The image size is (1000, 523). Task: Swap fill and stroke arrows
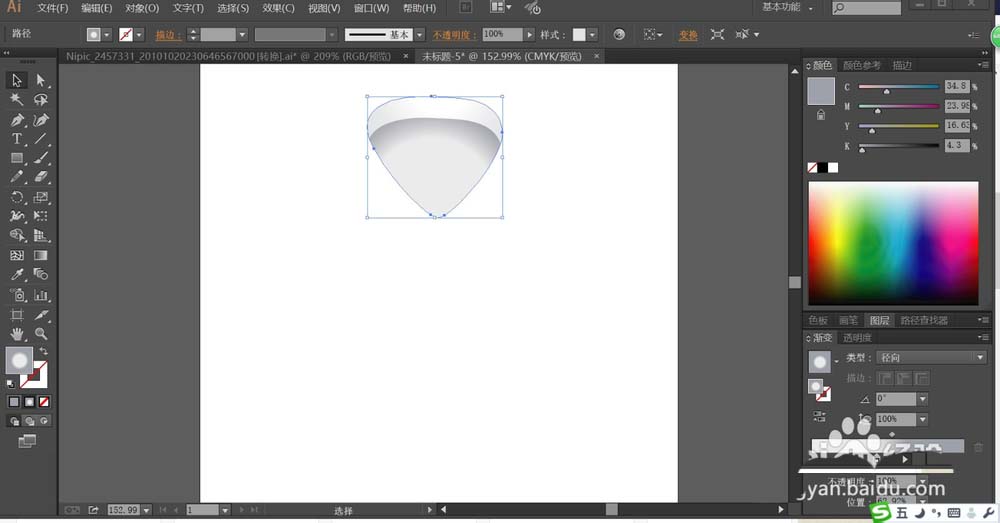(x=43, y=351)
